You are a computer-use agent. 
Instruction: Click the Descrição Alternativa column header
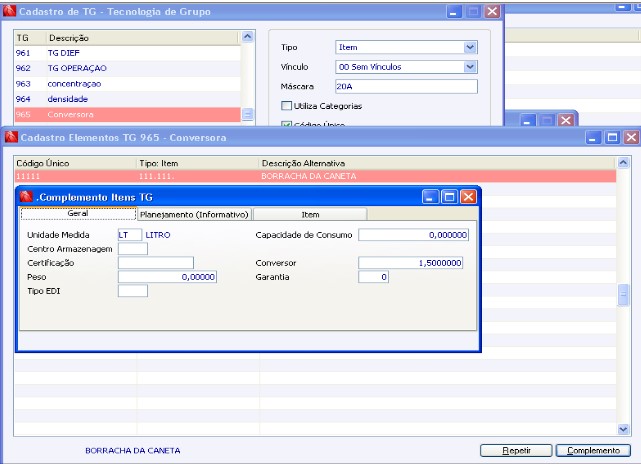pos(437,163)
